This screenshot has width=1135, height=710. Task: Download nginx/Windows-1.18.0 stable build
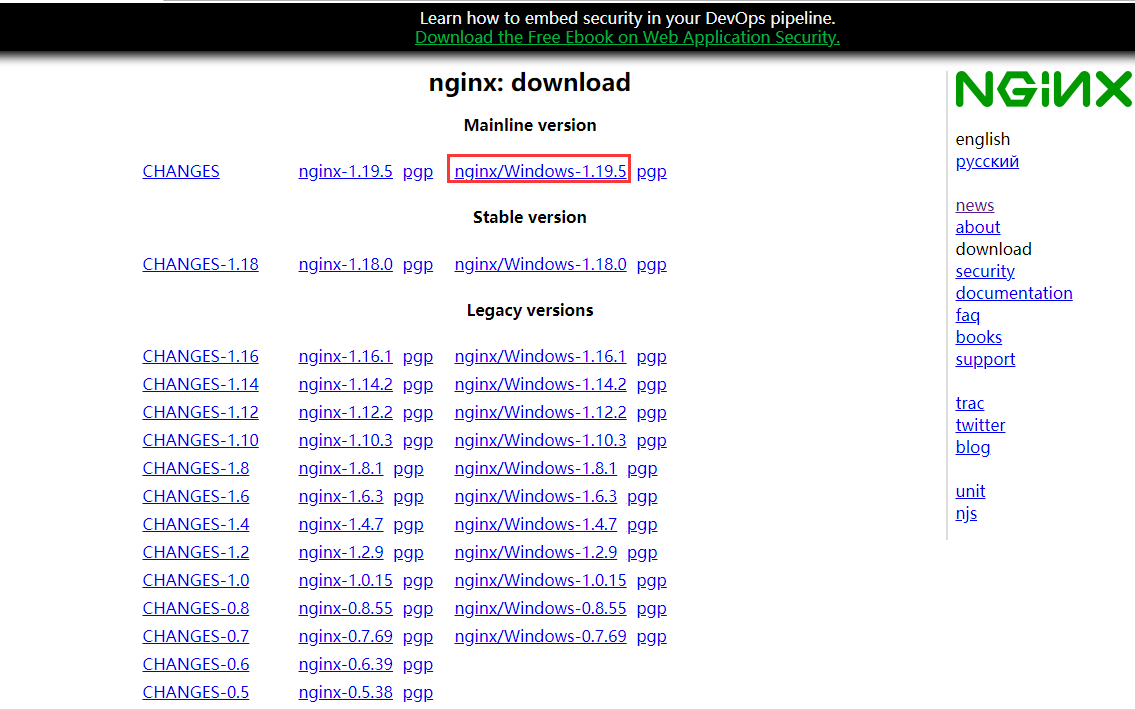pyautogui.click(x=540, y=264)
